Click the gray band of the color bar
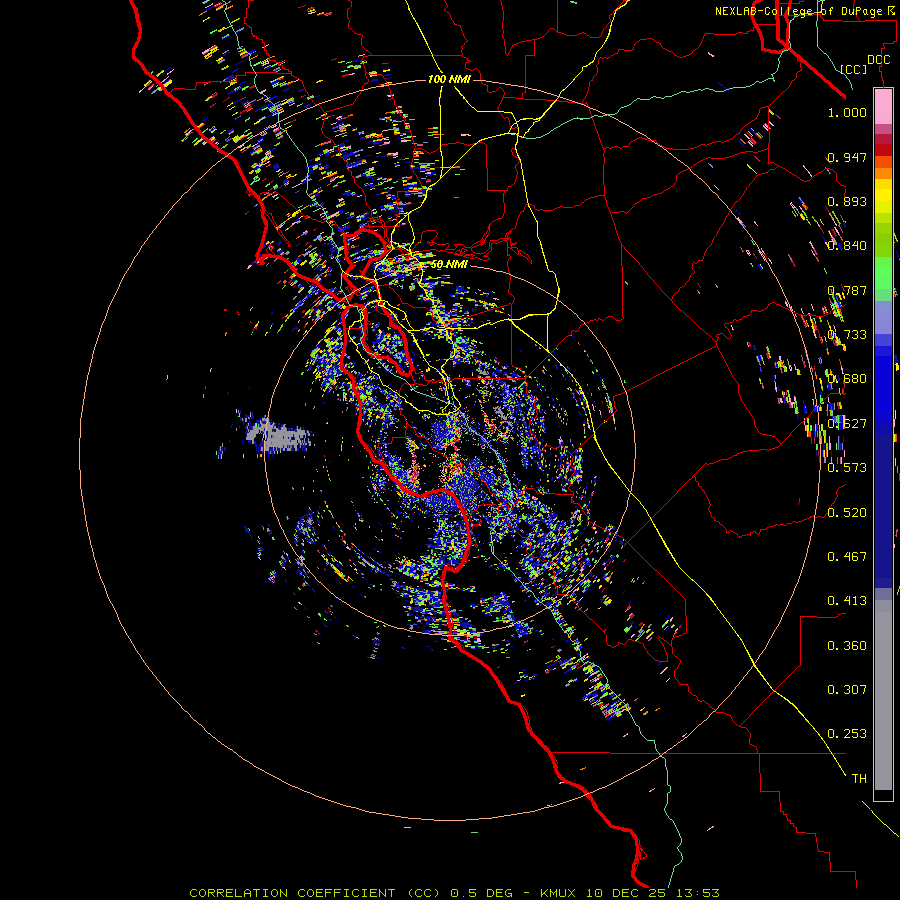 tap(883, 695)
